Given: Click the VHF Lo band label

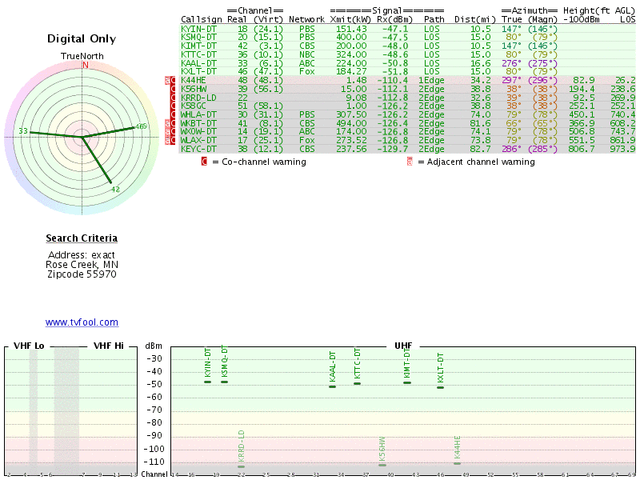Looking at the screenshot, I should pos(29,346).
